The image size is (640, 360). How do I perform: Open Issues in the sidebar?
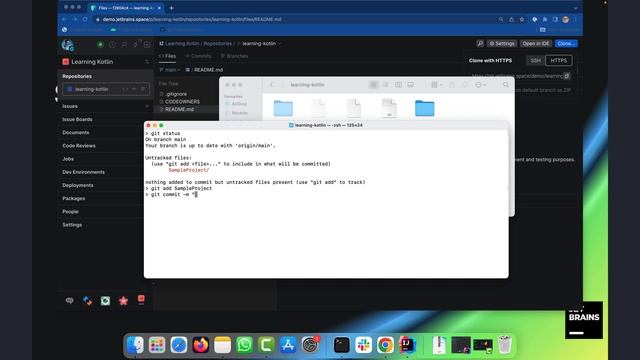tap(70, 106)
